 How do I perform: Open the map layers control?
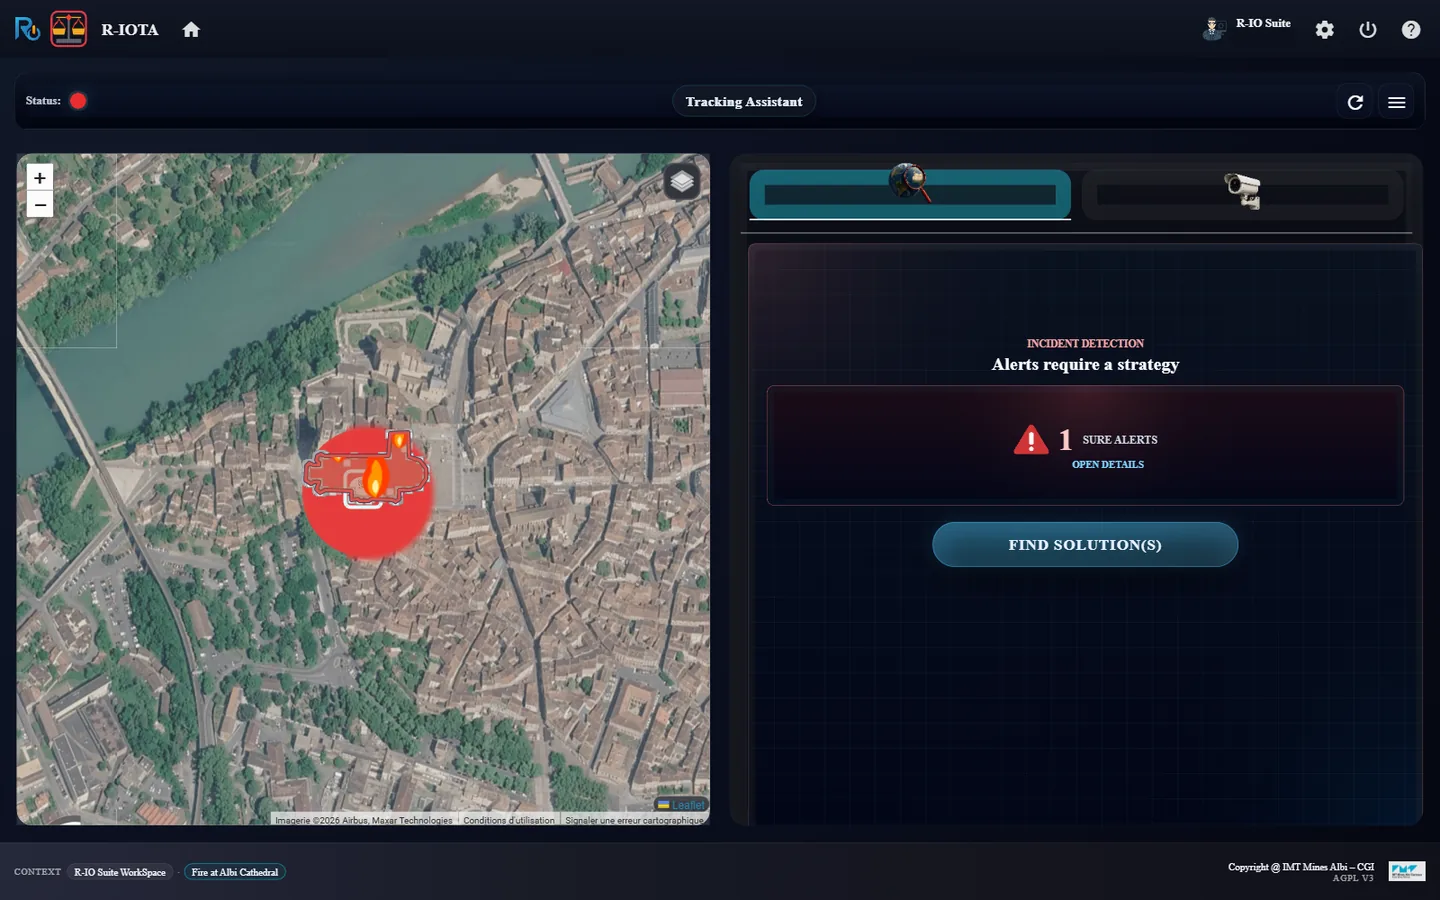click(x=682, y=181)
